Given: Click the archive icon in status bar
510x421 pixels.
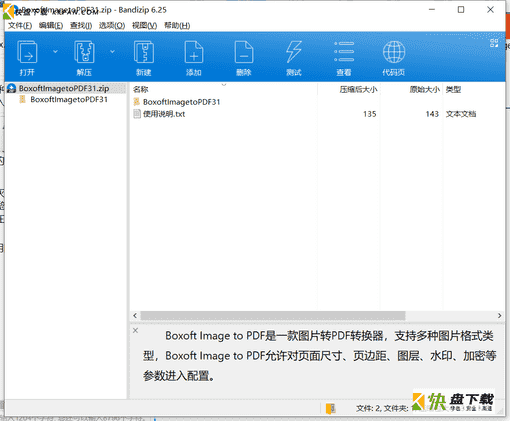Looking at the screenshot, I should pos(331,408).
